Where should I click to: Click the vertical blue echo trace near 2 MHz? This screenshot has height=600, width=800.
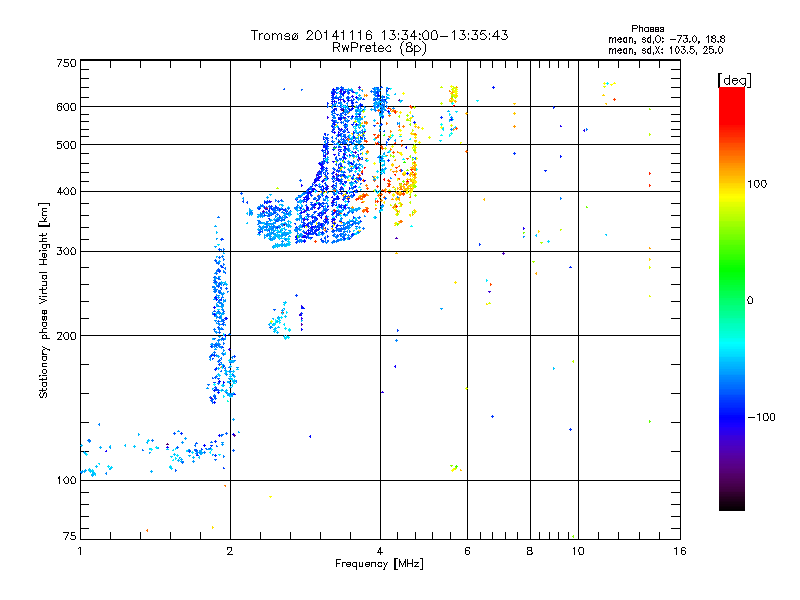pyautogui.click(x=220, y=311)
